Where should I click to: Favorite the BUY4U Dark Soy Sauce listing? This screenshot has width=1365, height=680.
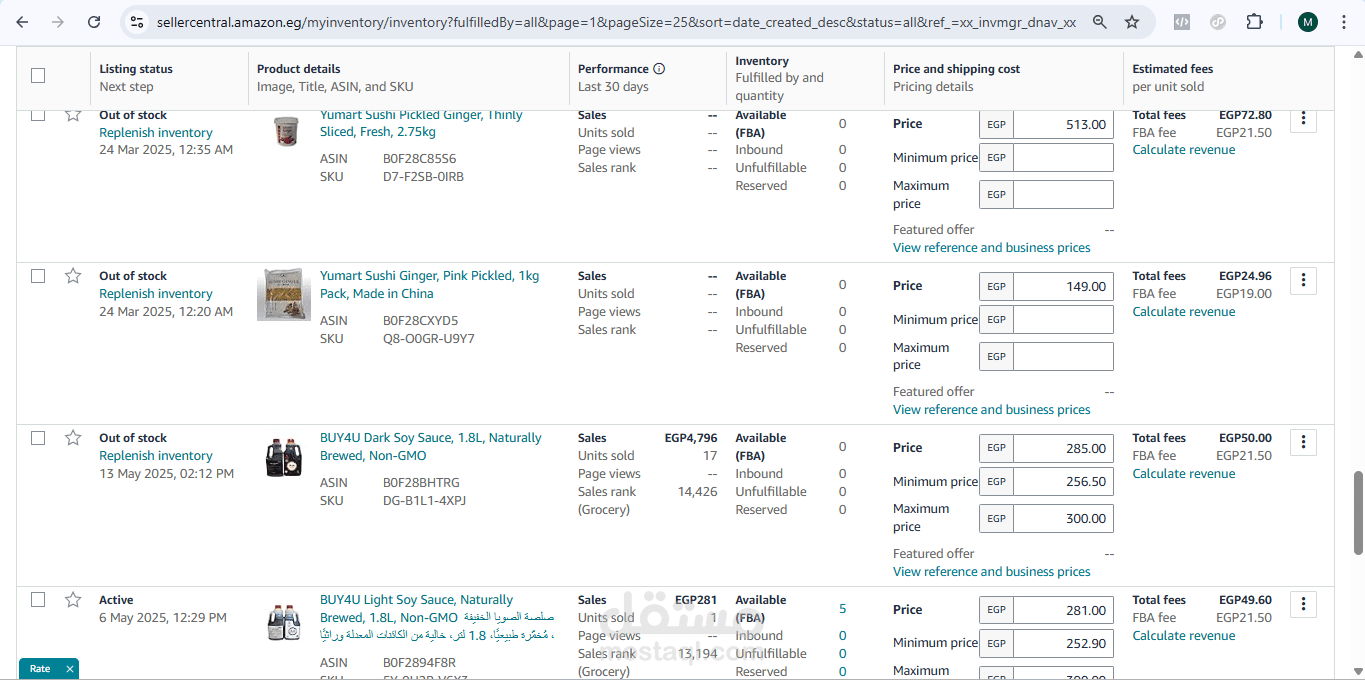click(73, 438)
